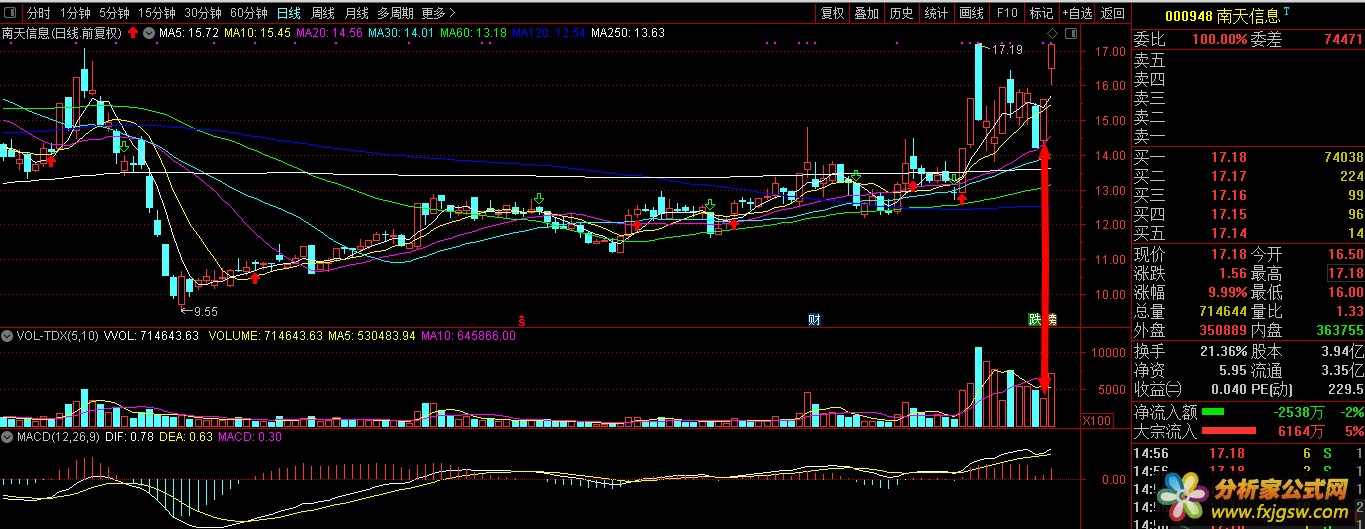Image resolution: width=1365 pixels, height=529 pixels.
Task: Click the panel layout icon at top-left
Action: click(10, 13)
